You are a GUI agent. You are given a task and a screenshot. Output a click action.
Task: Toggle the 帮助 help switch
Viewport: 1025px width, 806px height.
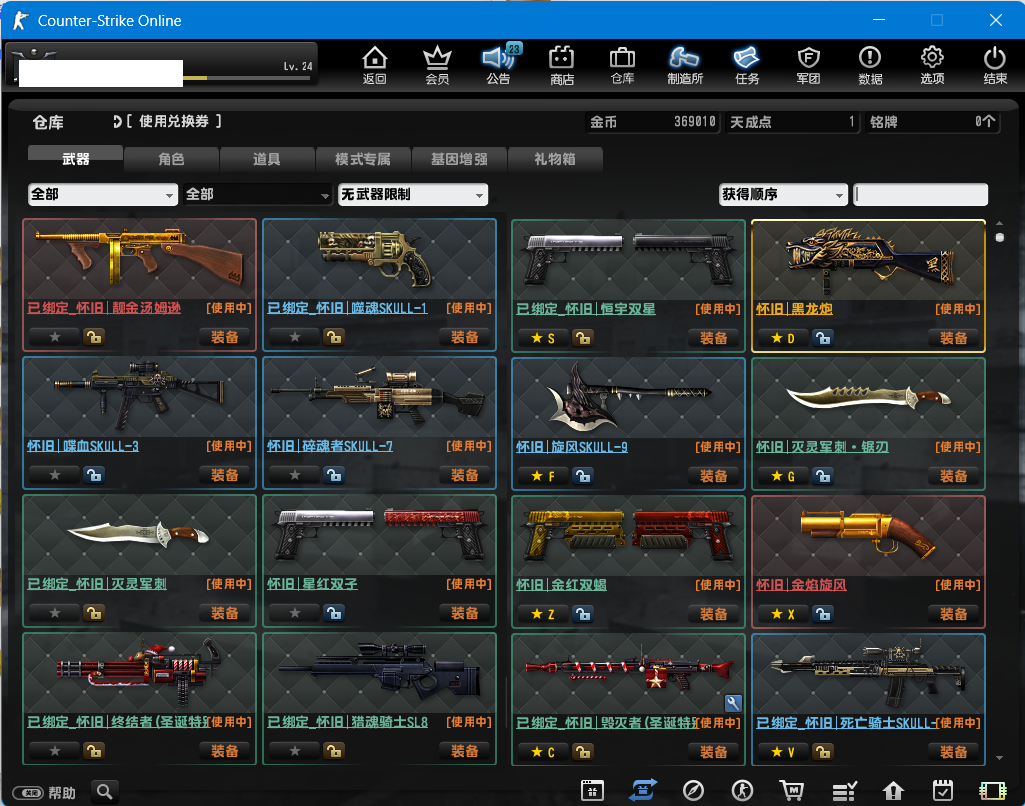(x=28, y=793)
